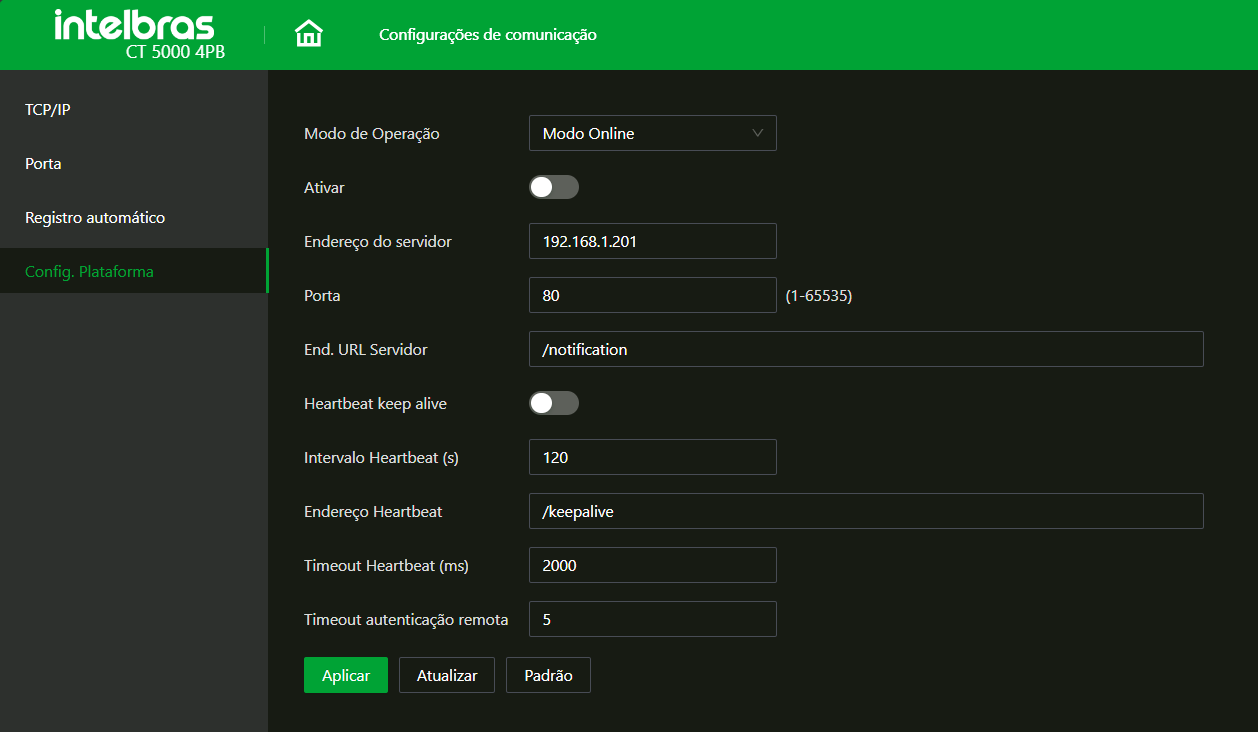
Task: Click the End. URL Servidor field
Action: pyautogui.click(x=865, y=349)
